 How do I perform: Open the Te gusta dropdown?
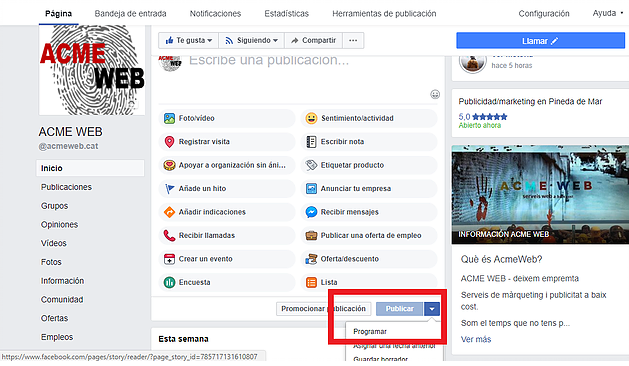[189, 41]
